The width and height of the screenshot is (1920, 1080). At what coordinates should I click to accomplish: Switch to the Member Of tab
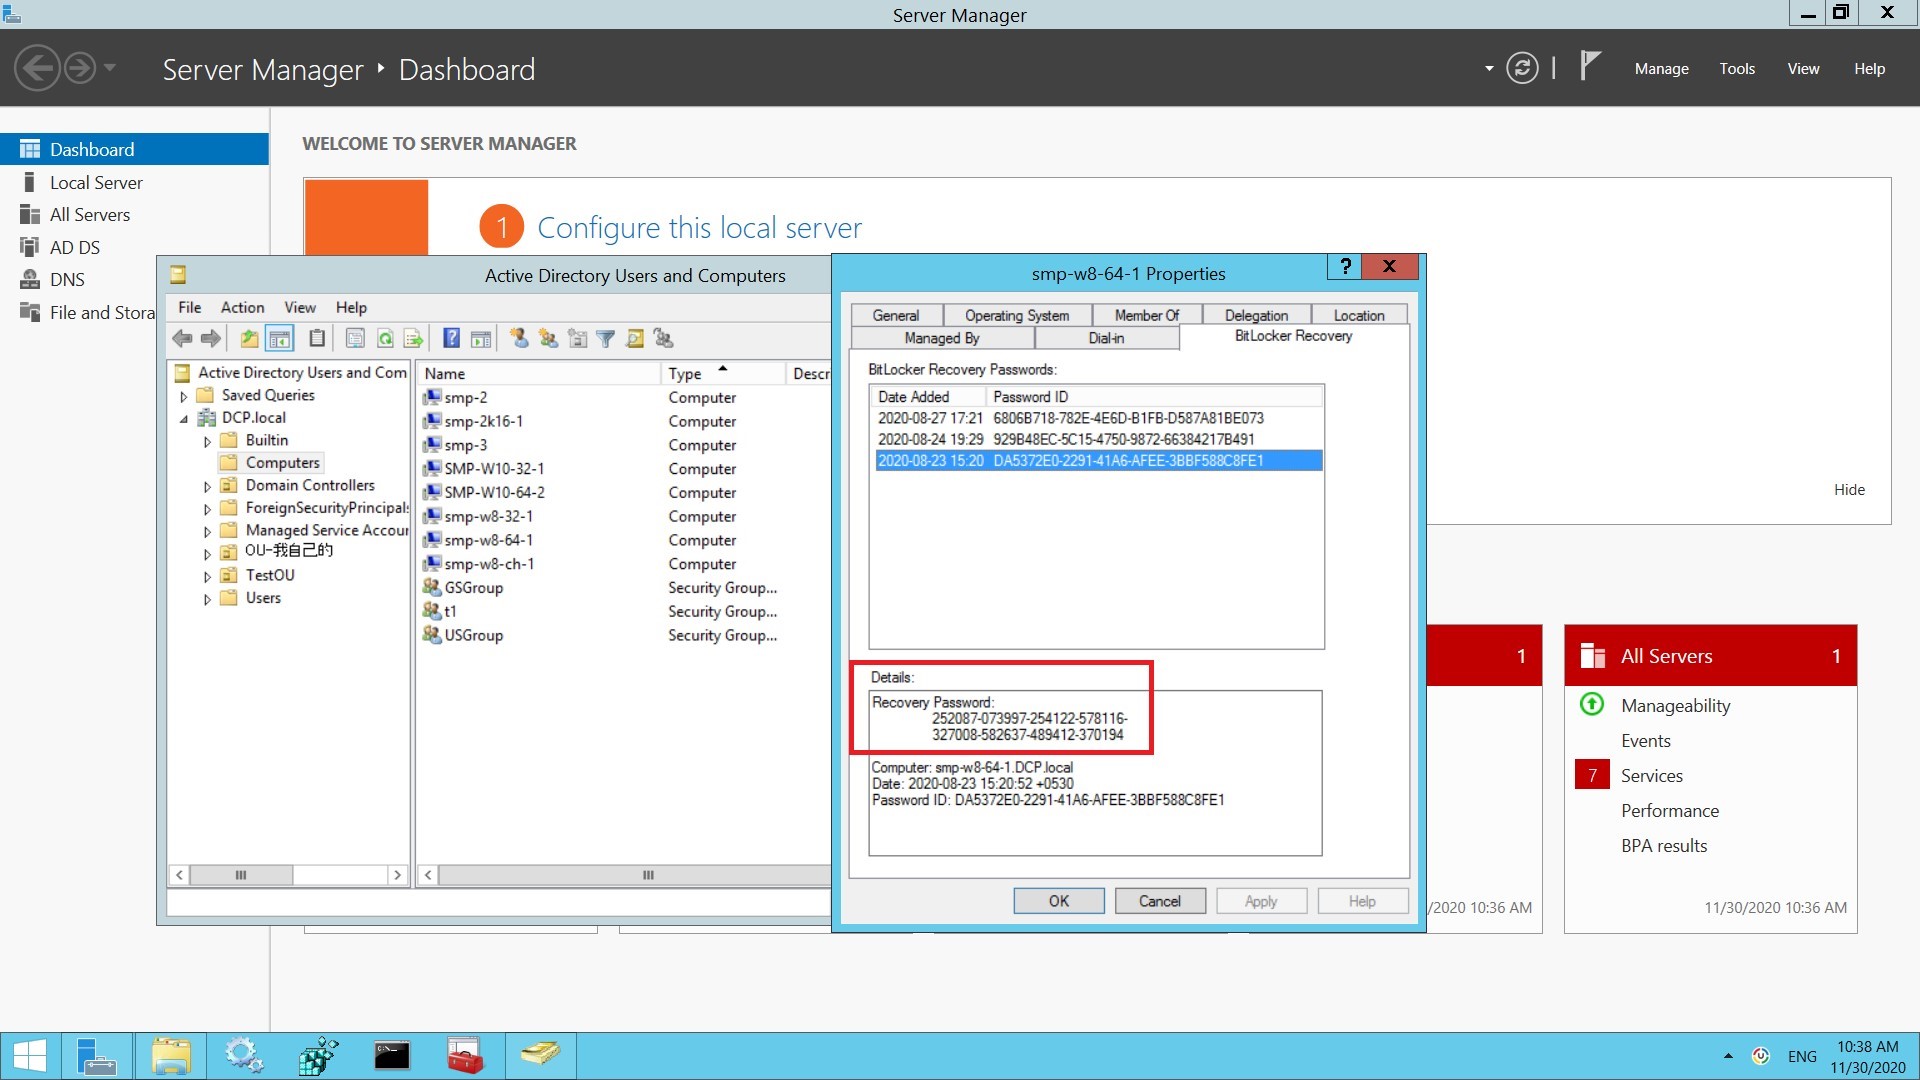point(1147,315)
